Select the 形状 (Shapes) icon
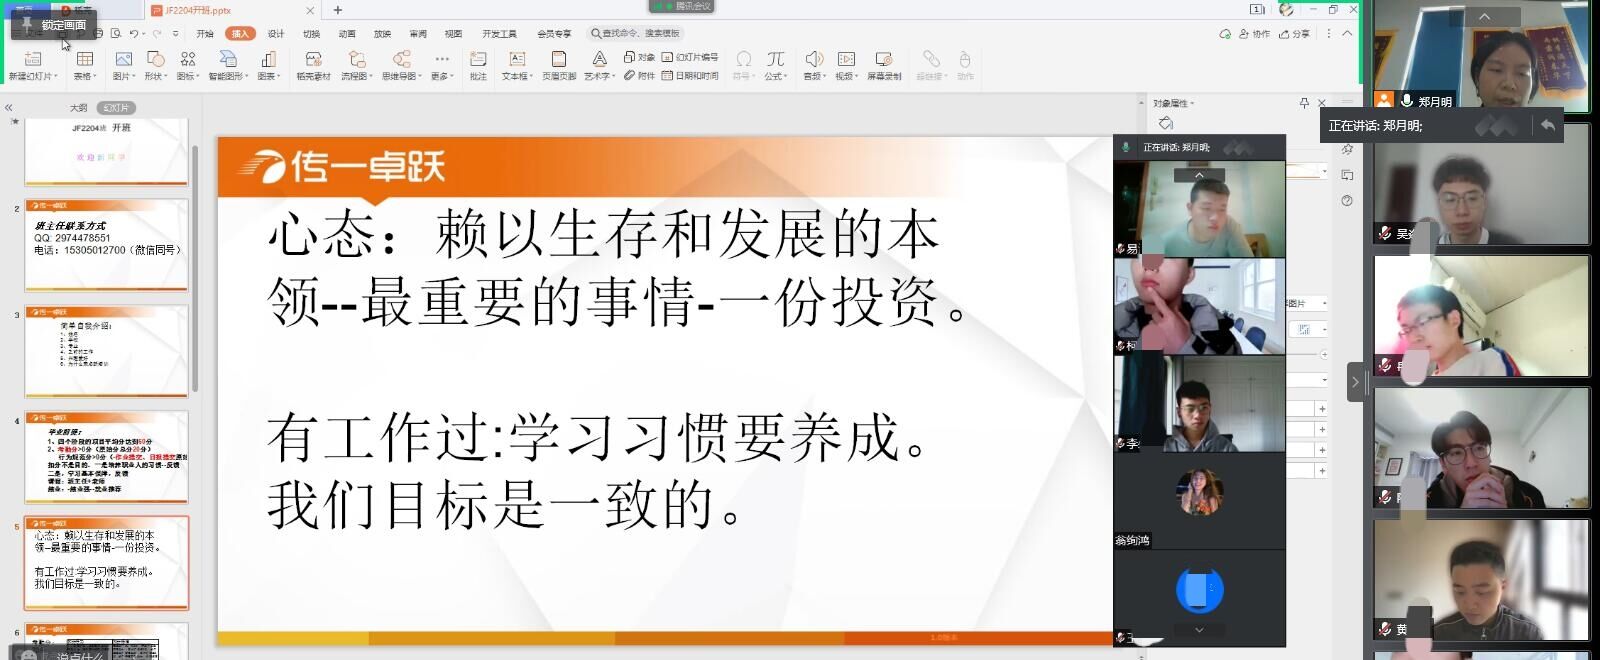 pyautogui.click(x=155, y=59)
